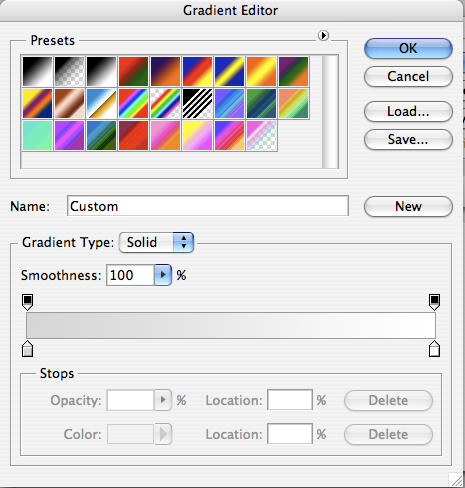Click the Delete button beside the opacity location field

388,400
